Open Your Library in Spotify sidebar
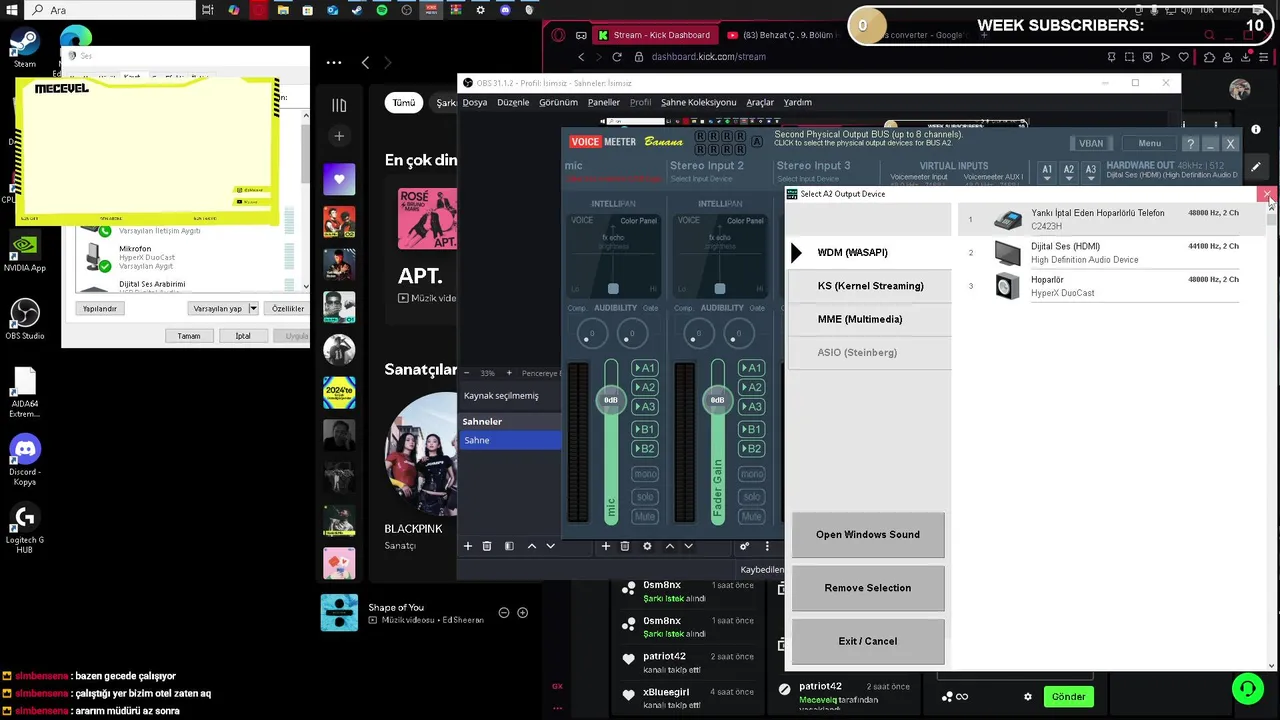Image resolution: width=1280 pixels, height=720 pixels. click(339, 105)
